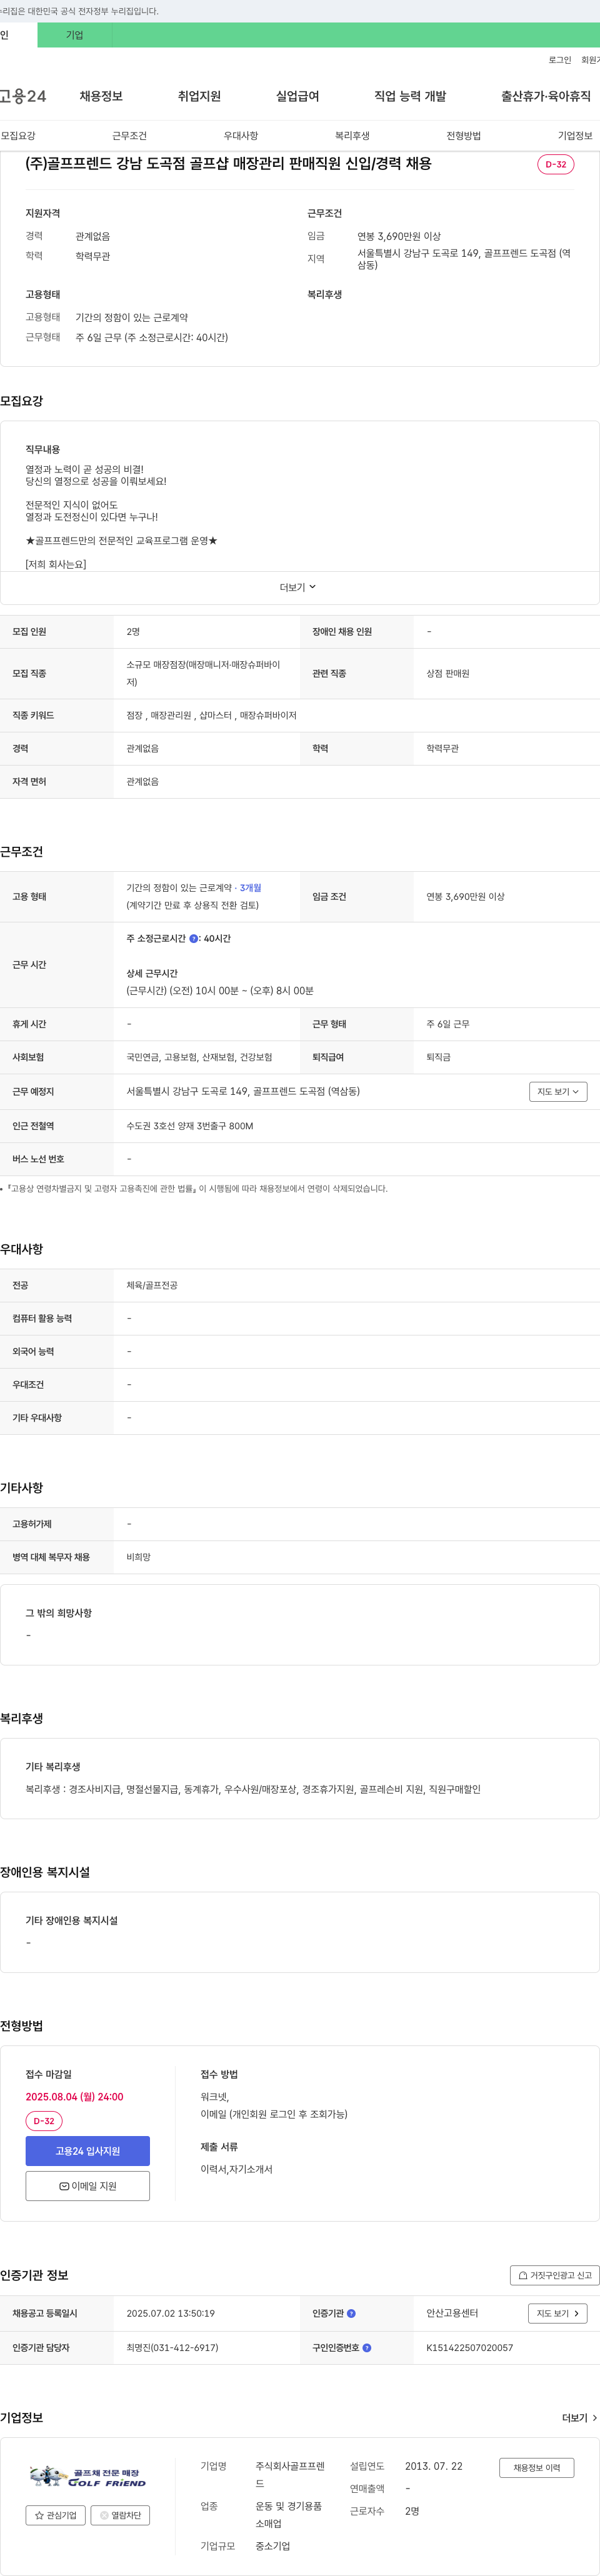600x2576 pixels.
Task: Apply via 고용24 입사지원 button
Action: (88, 2150)
